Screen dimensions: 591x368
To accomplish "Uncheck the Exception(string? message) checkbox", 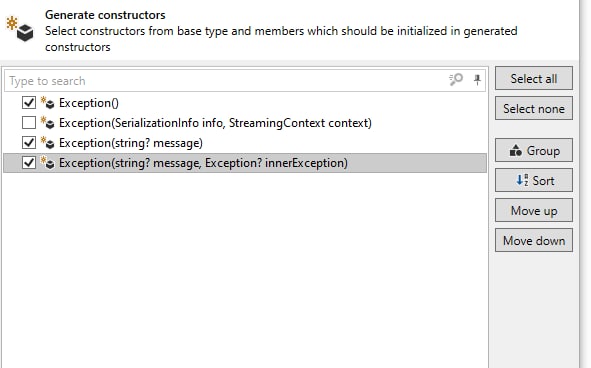I will [x=29, y=143].
